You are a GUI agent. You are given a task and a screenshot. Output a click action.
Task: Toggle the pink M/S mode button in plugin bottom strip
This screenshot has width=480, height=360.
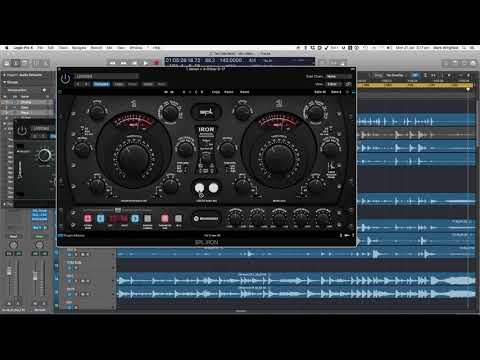[x=88, y=218]
